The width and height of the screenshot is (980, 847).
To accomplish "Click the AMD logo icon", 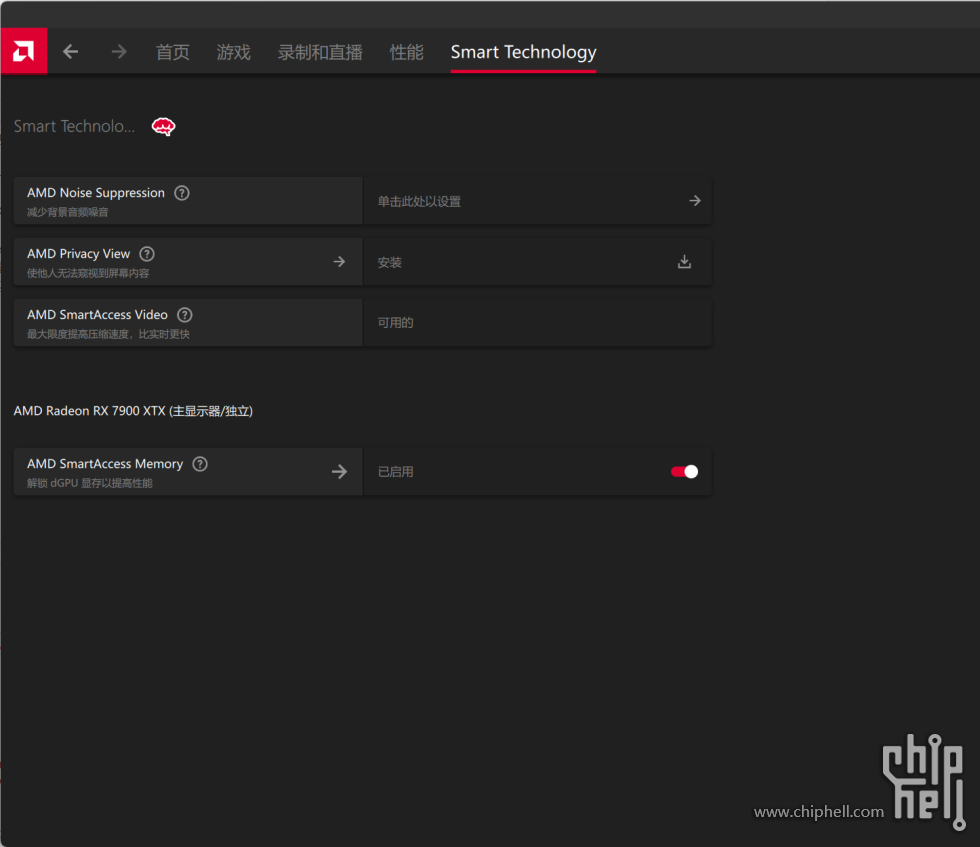I will 24,51.
